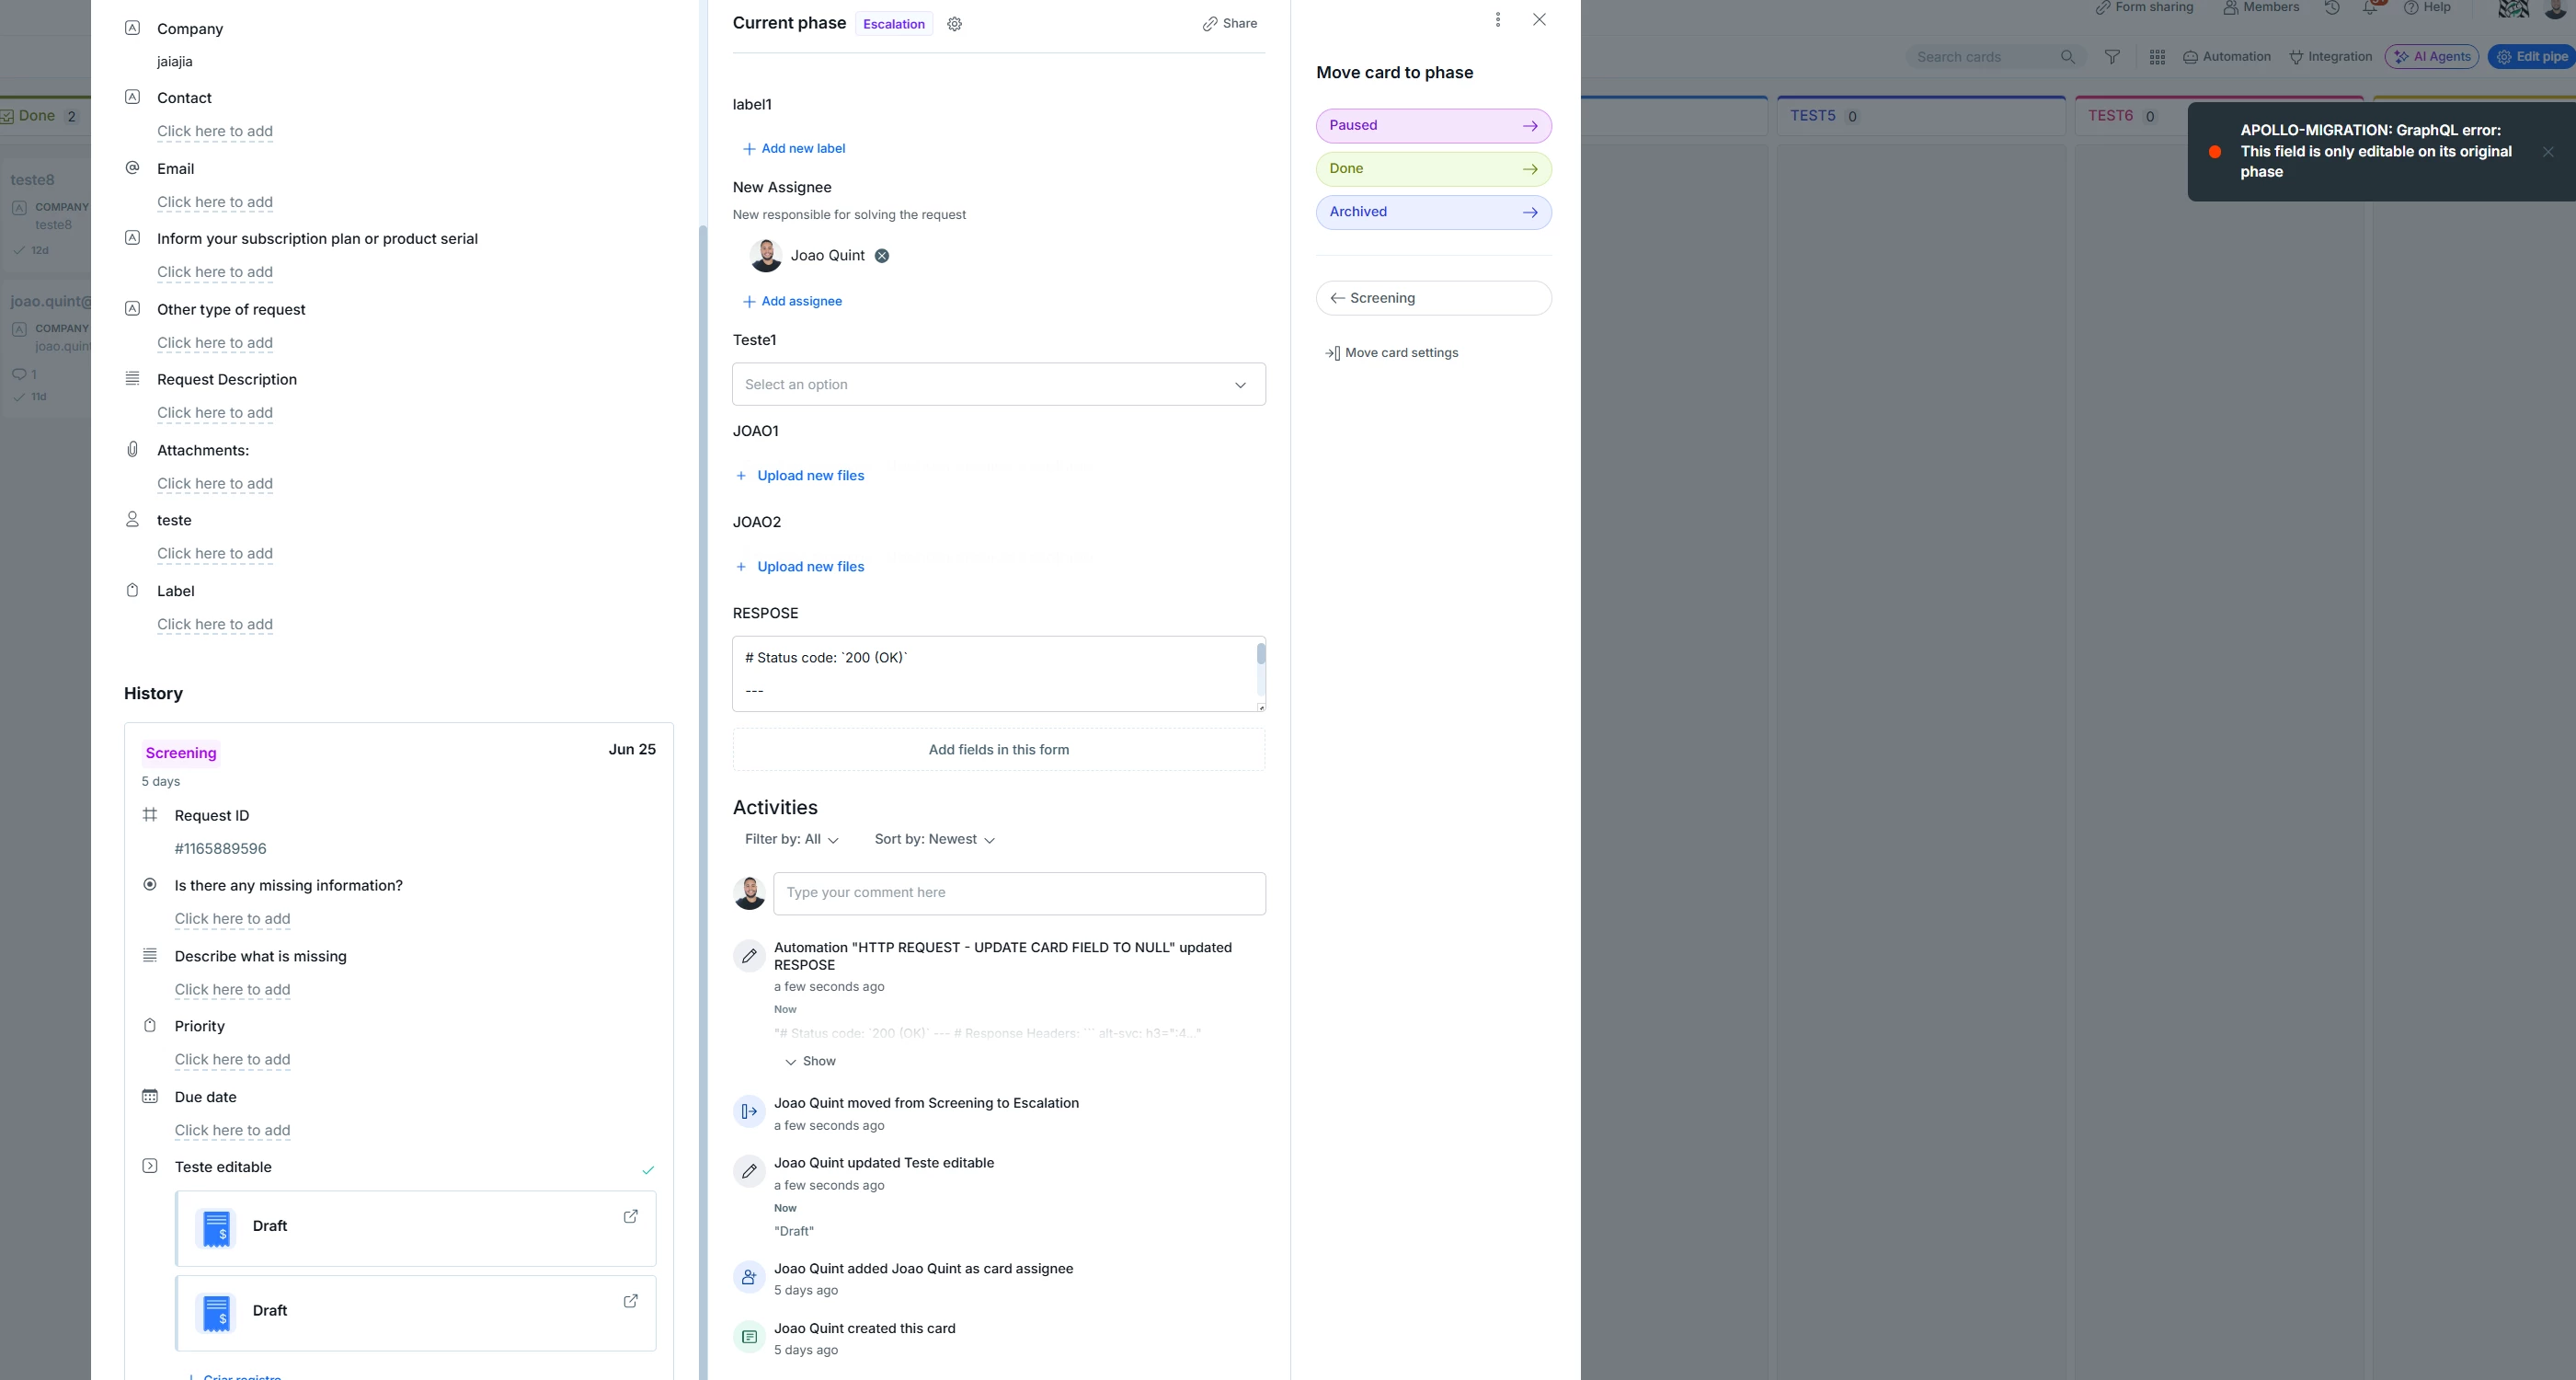Screen dimensions: 2576x1380
Task: Remove Joao Quint assignee with x icon
Action: coord(882,256)
